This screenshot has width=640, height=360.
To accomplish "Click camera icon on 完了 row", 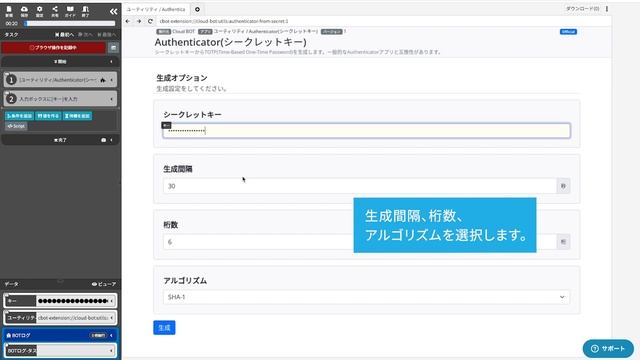I will click(x=103, y=140).
